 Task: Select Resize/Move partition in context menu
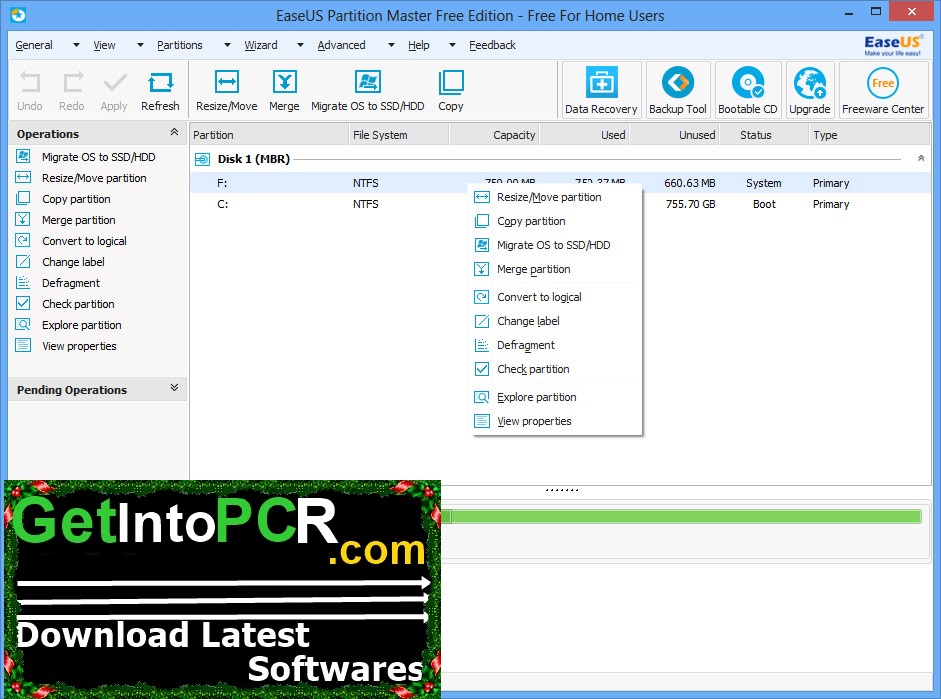(557, 197)
